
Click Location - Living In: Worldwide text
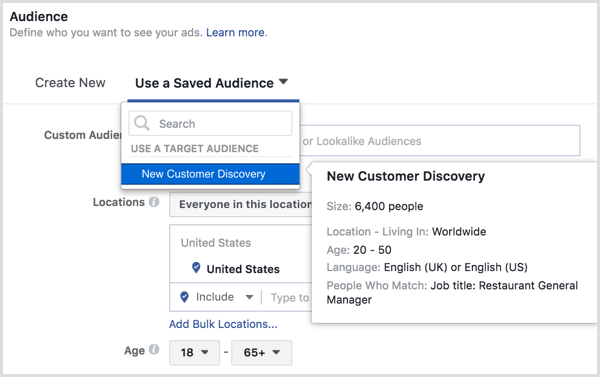[406, 232]
